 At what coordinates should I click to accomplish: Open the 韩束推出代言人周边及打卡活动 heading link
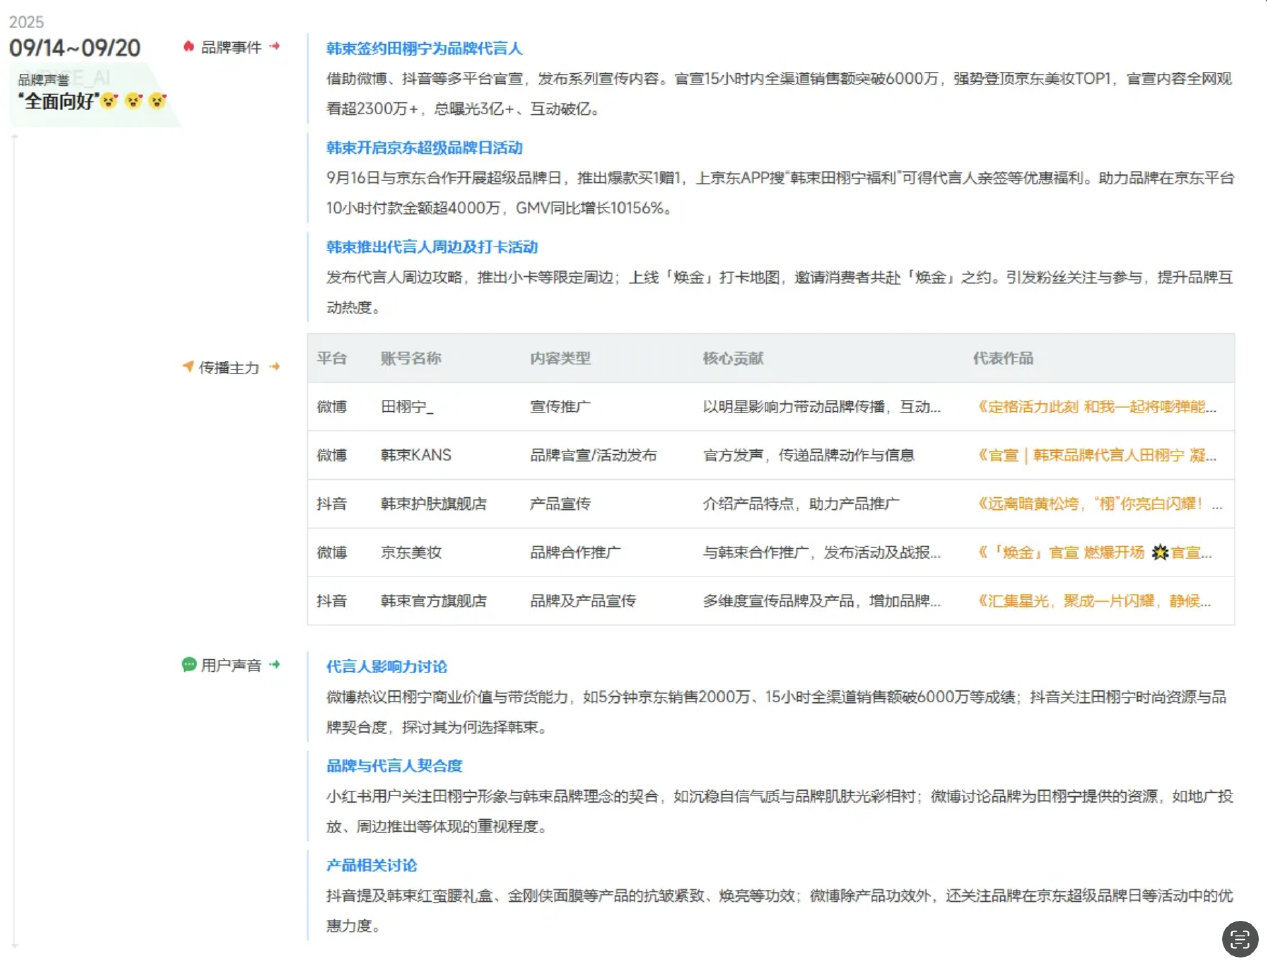click(x=432, y=246)
